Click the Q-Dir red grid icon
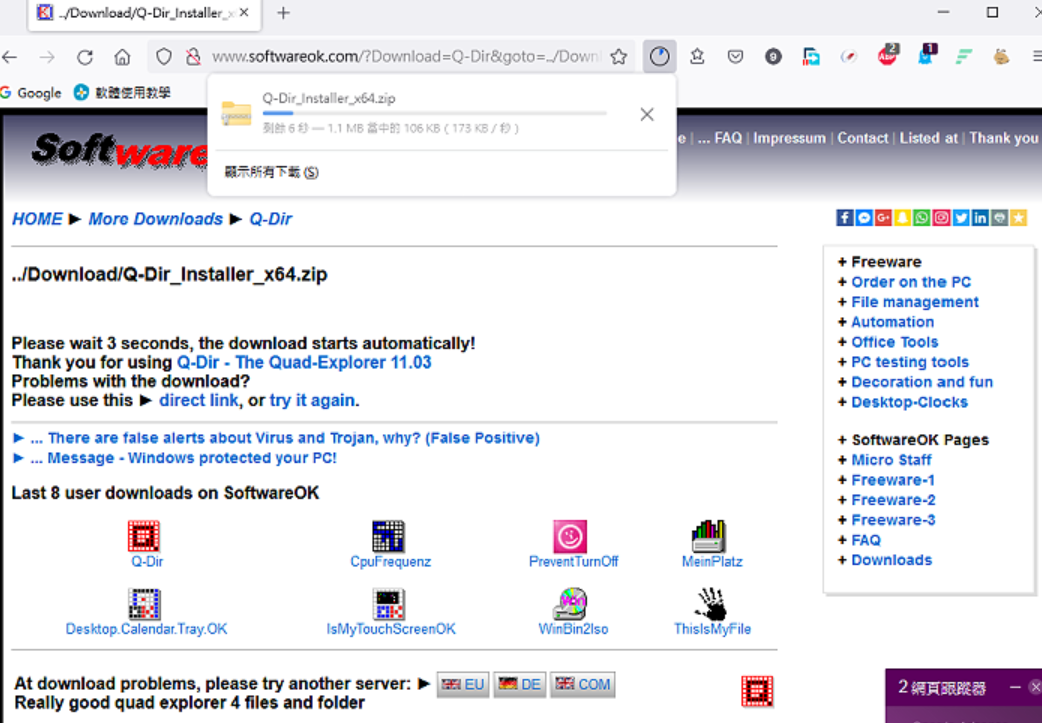Image resolution: width=1042 pixels, height=723 pixels. pos(144,536)
